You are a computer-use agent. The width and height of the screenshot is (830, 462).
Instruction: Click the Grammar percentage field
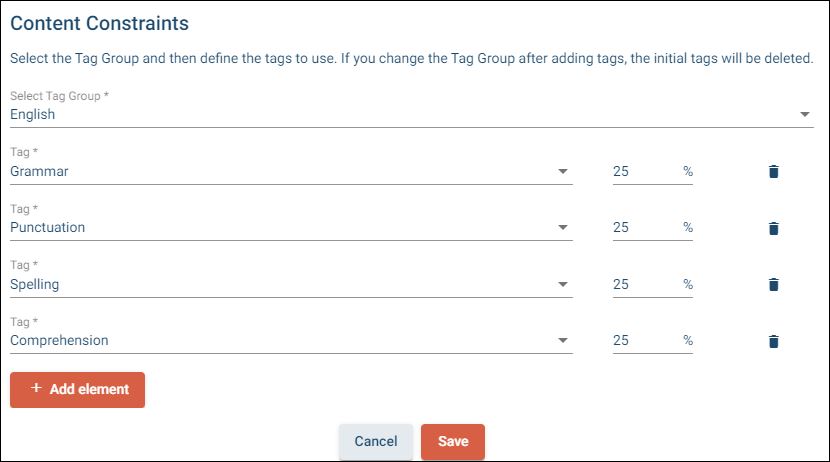point(643,171)
